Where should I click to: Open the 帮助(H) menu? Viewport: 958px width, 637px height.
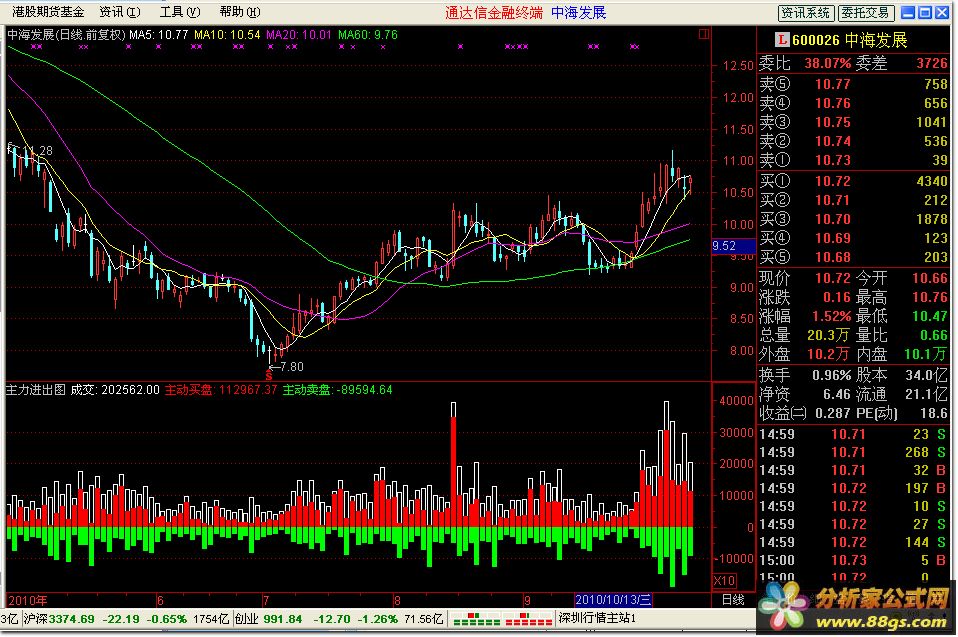(240, 12)
